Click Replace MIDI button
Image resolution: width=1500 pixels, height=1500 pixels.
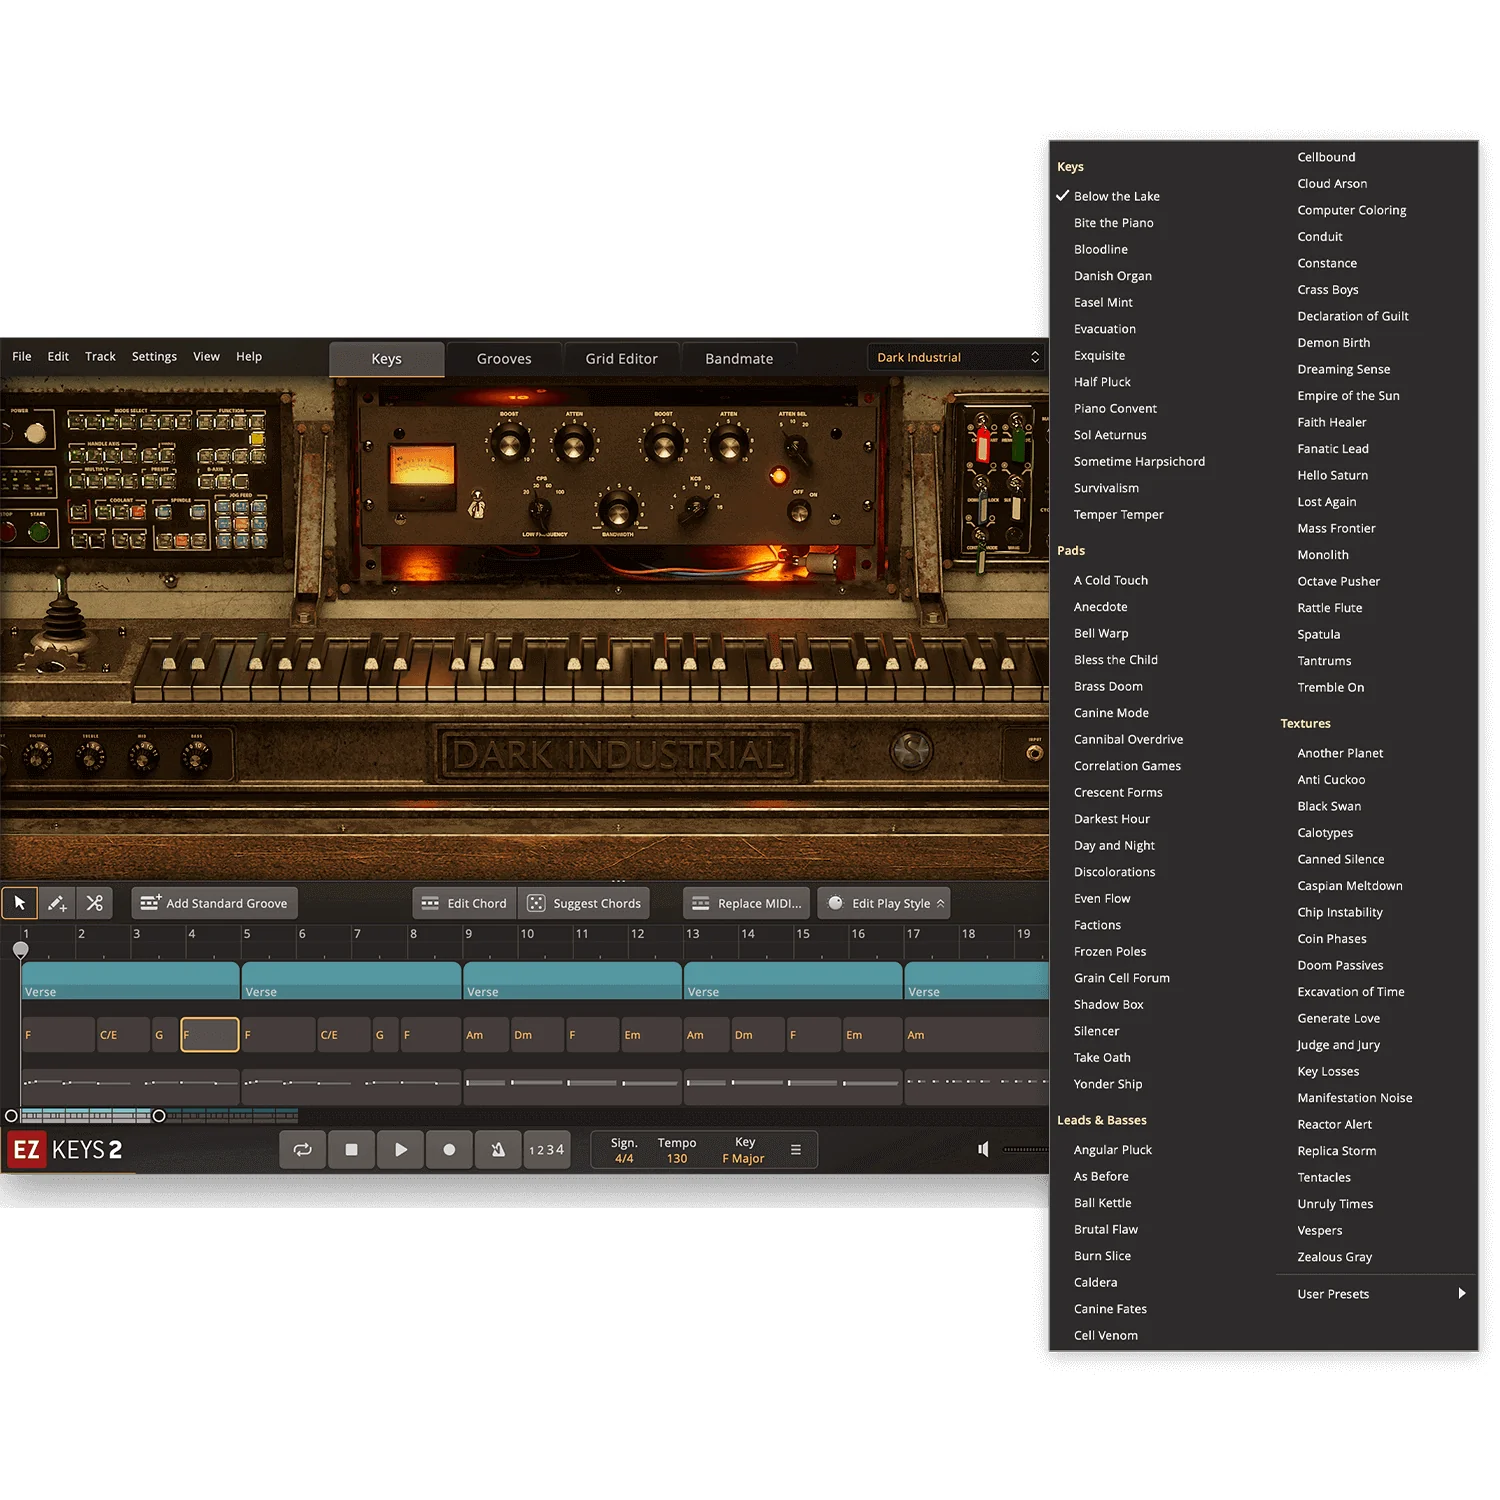(x=747, y=903)
